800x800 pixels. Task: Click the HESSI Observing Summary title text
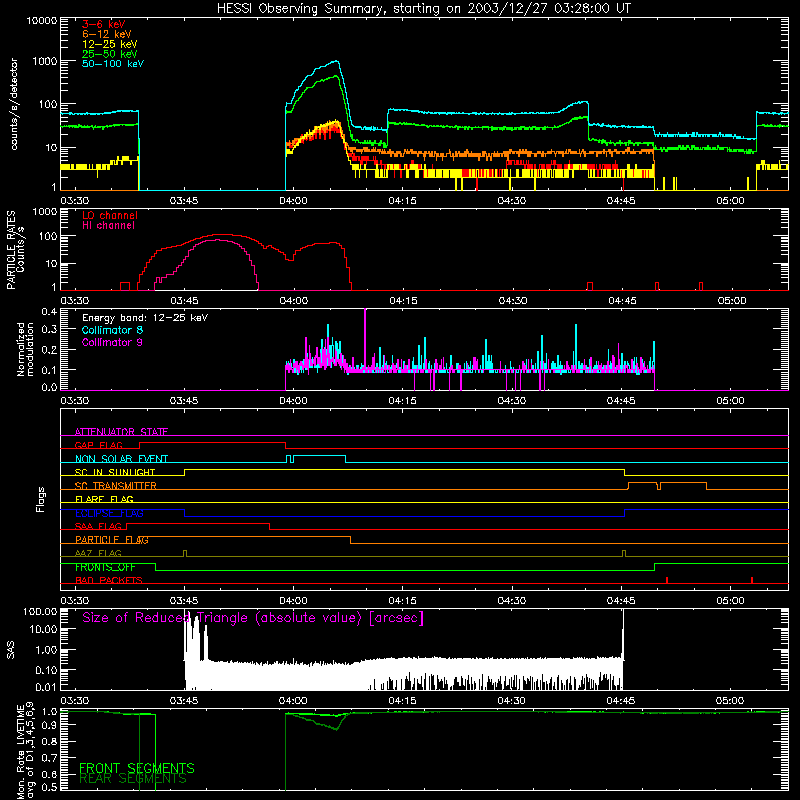(423, 9)
